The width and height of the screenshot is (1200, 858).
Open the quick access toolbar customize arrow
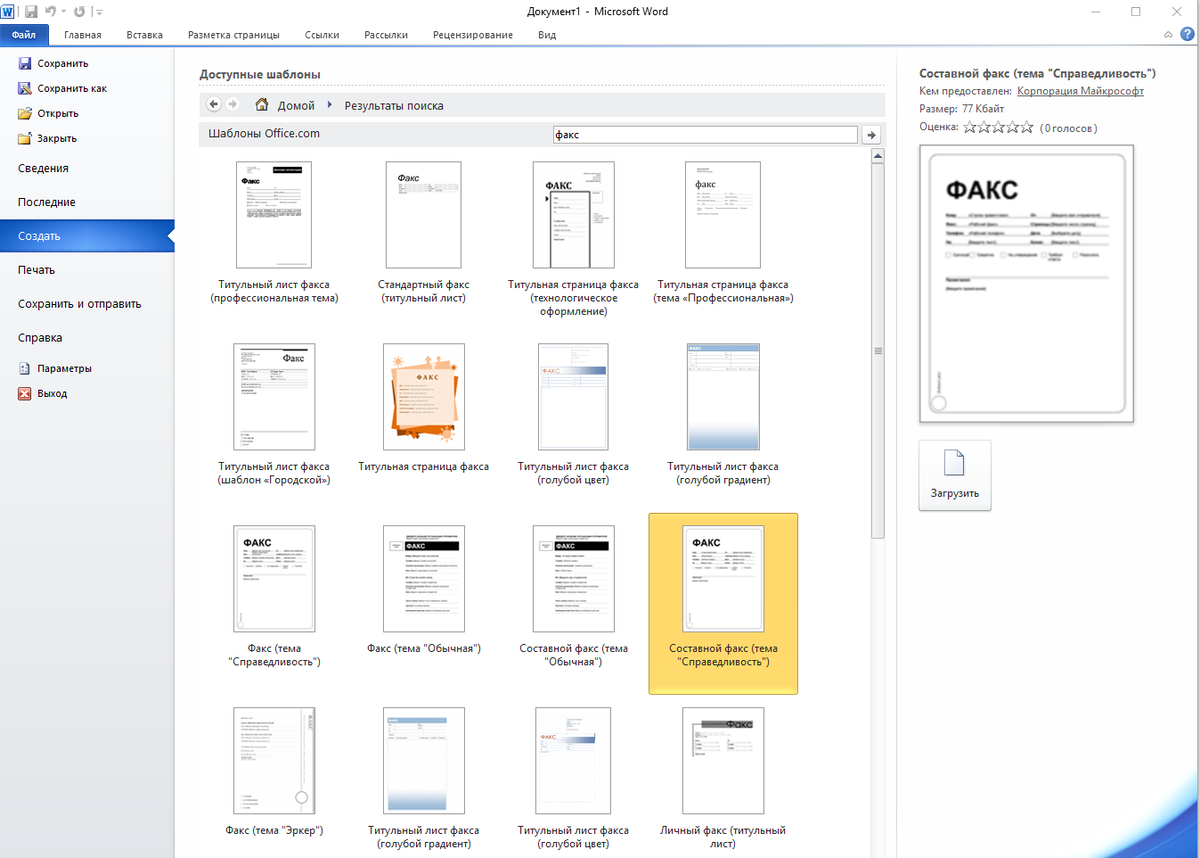[x=98, y=12]
